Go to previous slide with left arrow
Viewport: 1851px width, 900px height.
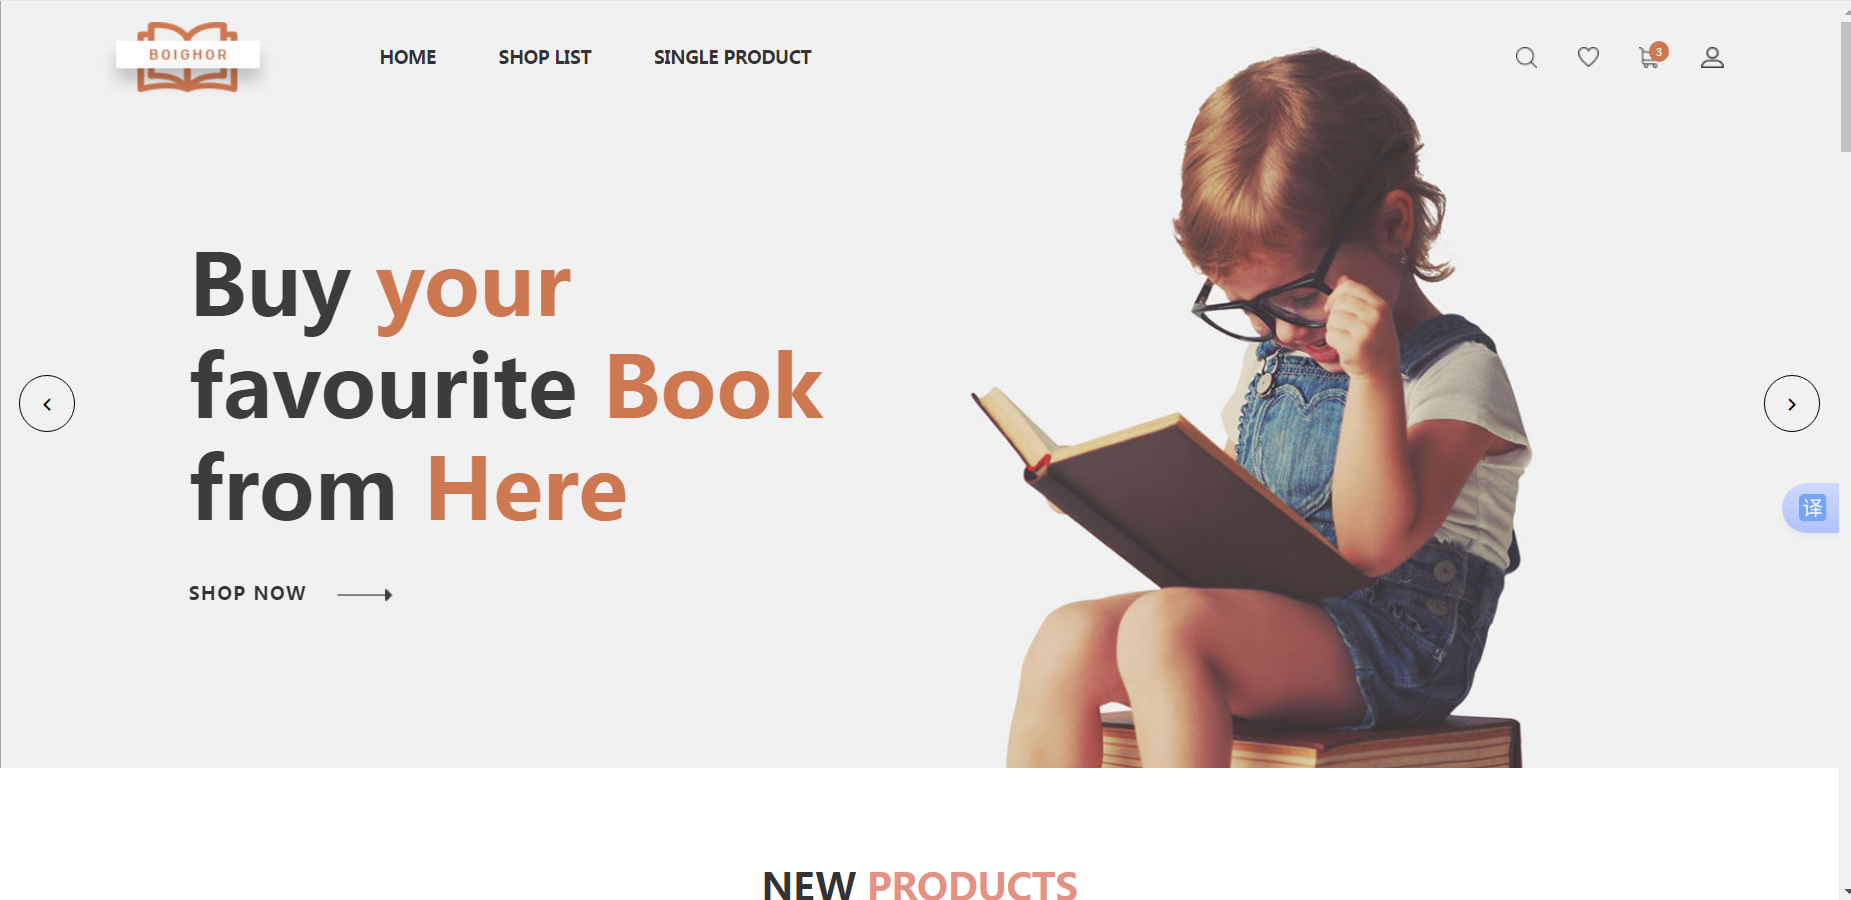[x=47, y=404]
